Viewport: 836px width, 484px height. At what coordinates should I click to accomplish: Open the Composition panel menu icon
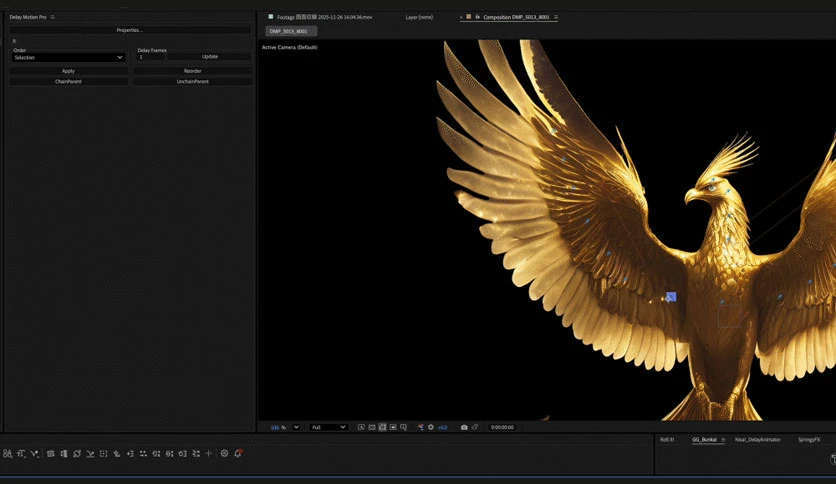click(556, 17)
